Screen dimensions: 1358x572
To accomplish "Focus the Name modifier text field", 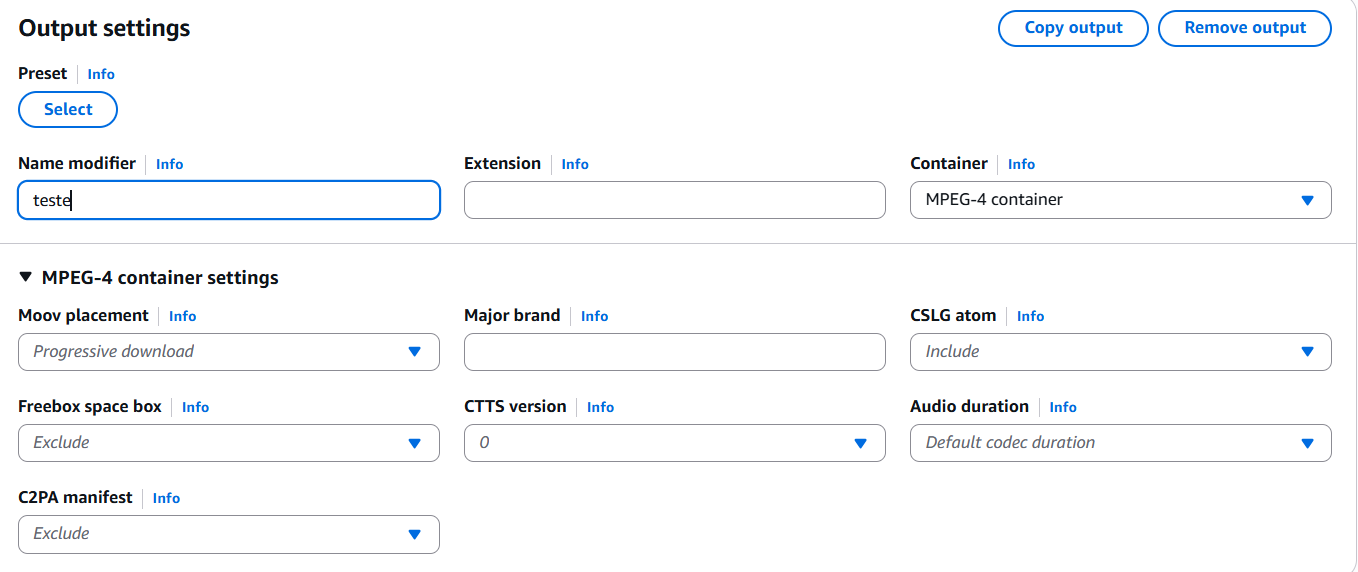I will [x=229, y=200].
